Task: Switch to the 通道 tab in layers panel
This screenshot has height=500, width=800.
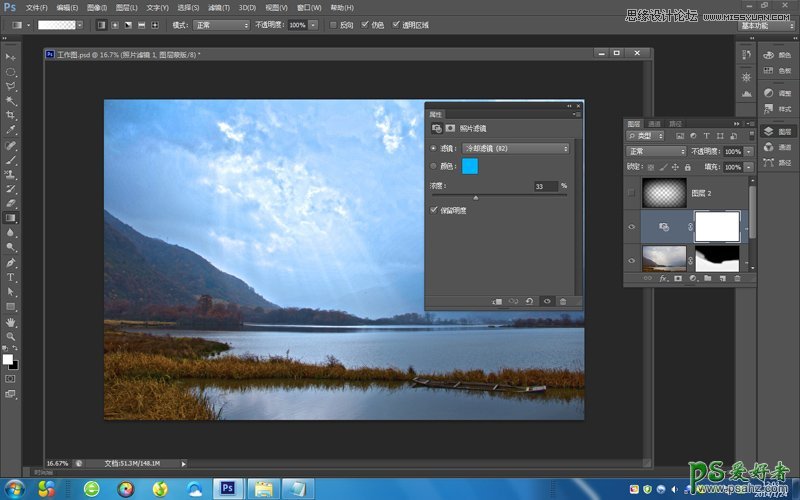Action: pos(654,123)
